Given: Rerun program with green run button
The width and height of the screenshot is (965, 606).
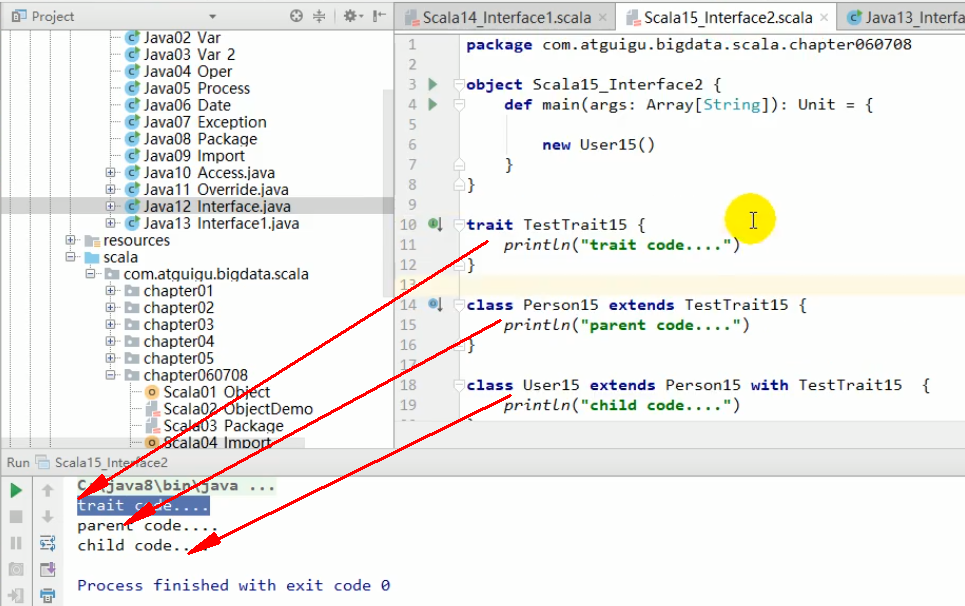Looking at the screenshot, I should pos(16,490).
